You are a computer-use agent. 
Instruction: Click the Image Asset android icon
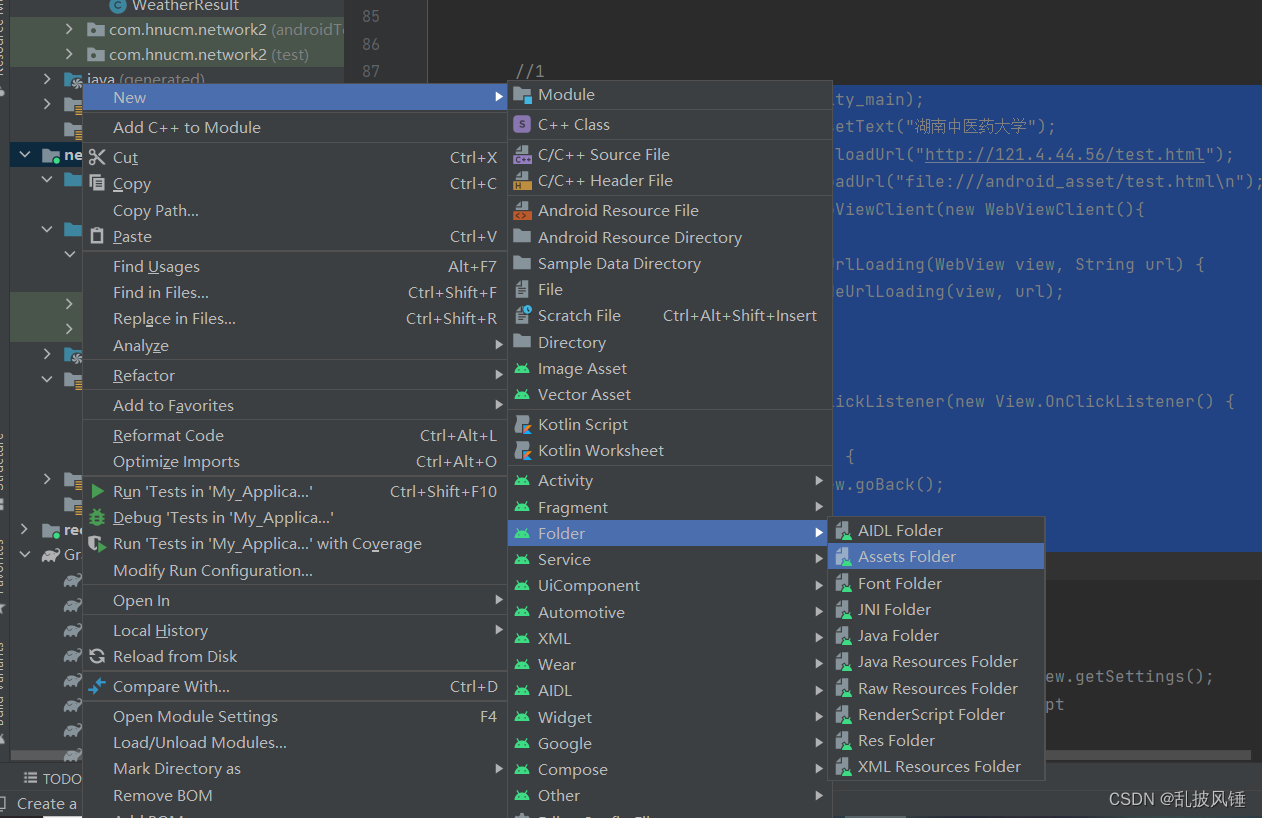[x=522, y=369]
